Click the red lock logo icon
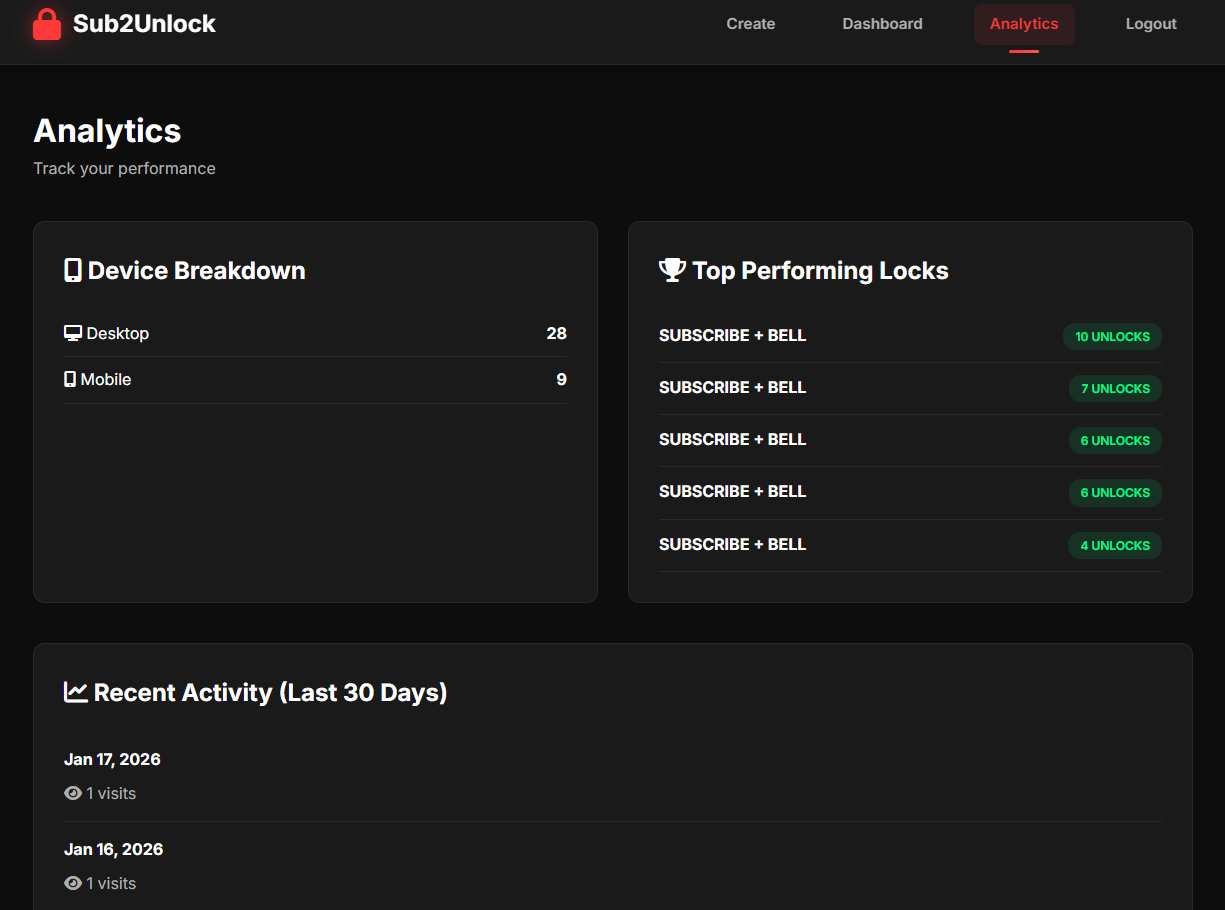The image size is (1225, 910). pos(47,24)
